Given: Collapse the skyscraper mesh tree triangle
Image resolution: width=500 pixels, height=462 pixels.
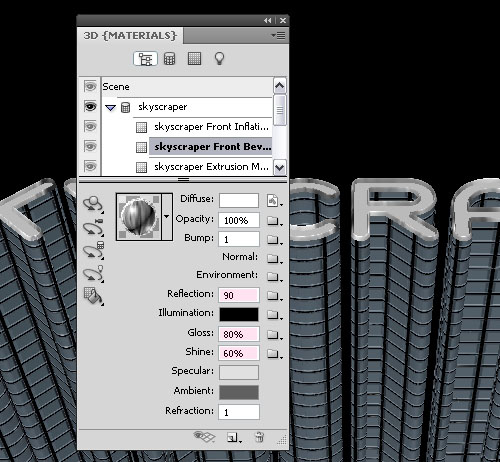Looking at the screenshot, I should point(110,108).
